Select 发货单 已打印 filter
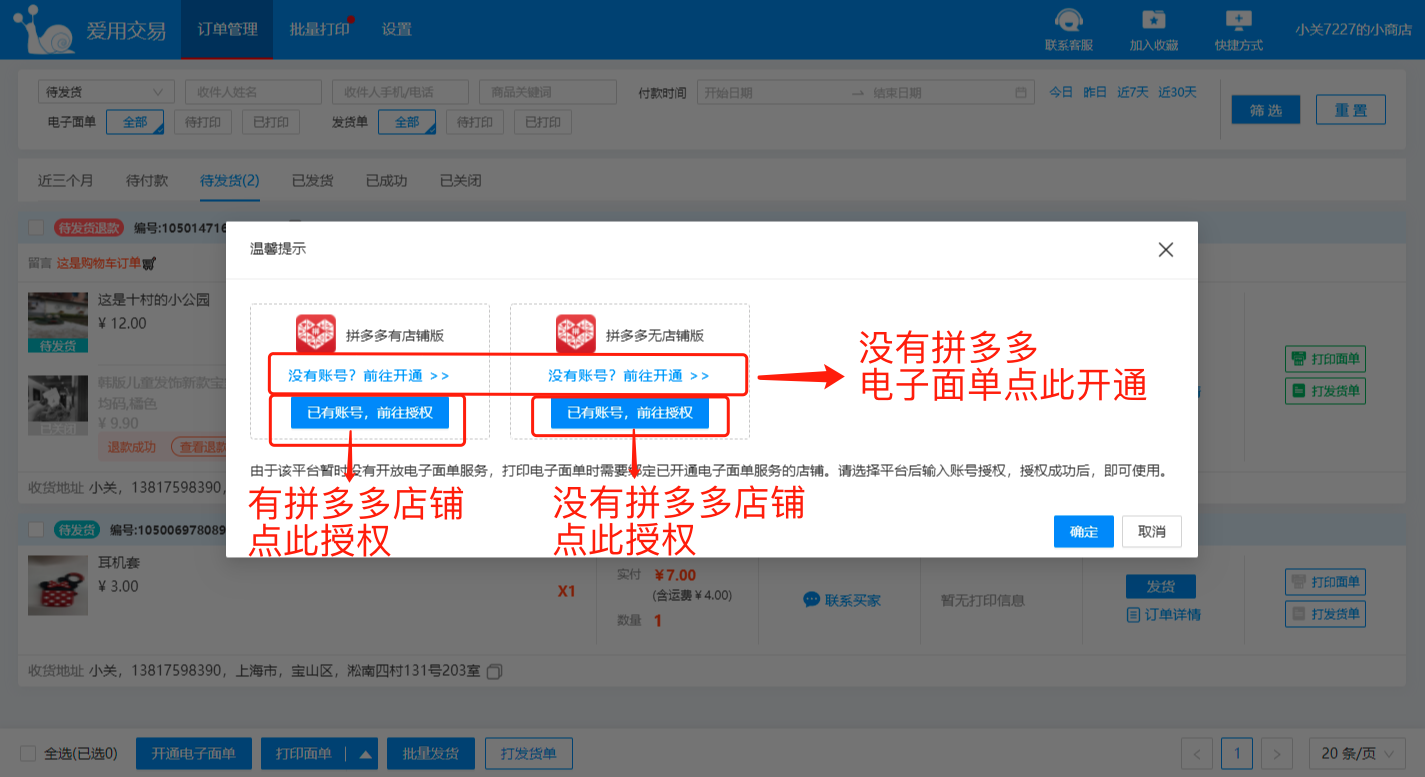Image resolution: width=1425 pixels, height=777 pixels. 543,122
